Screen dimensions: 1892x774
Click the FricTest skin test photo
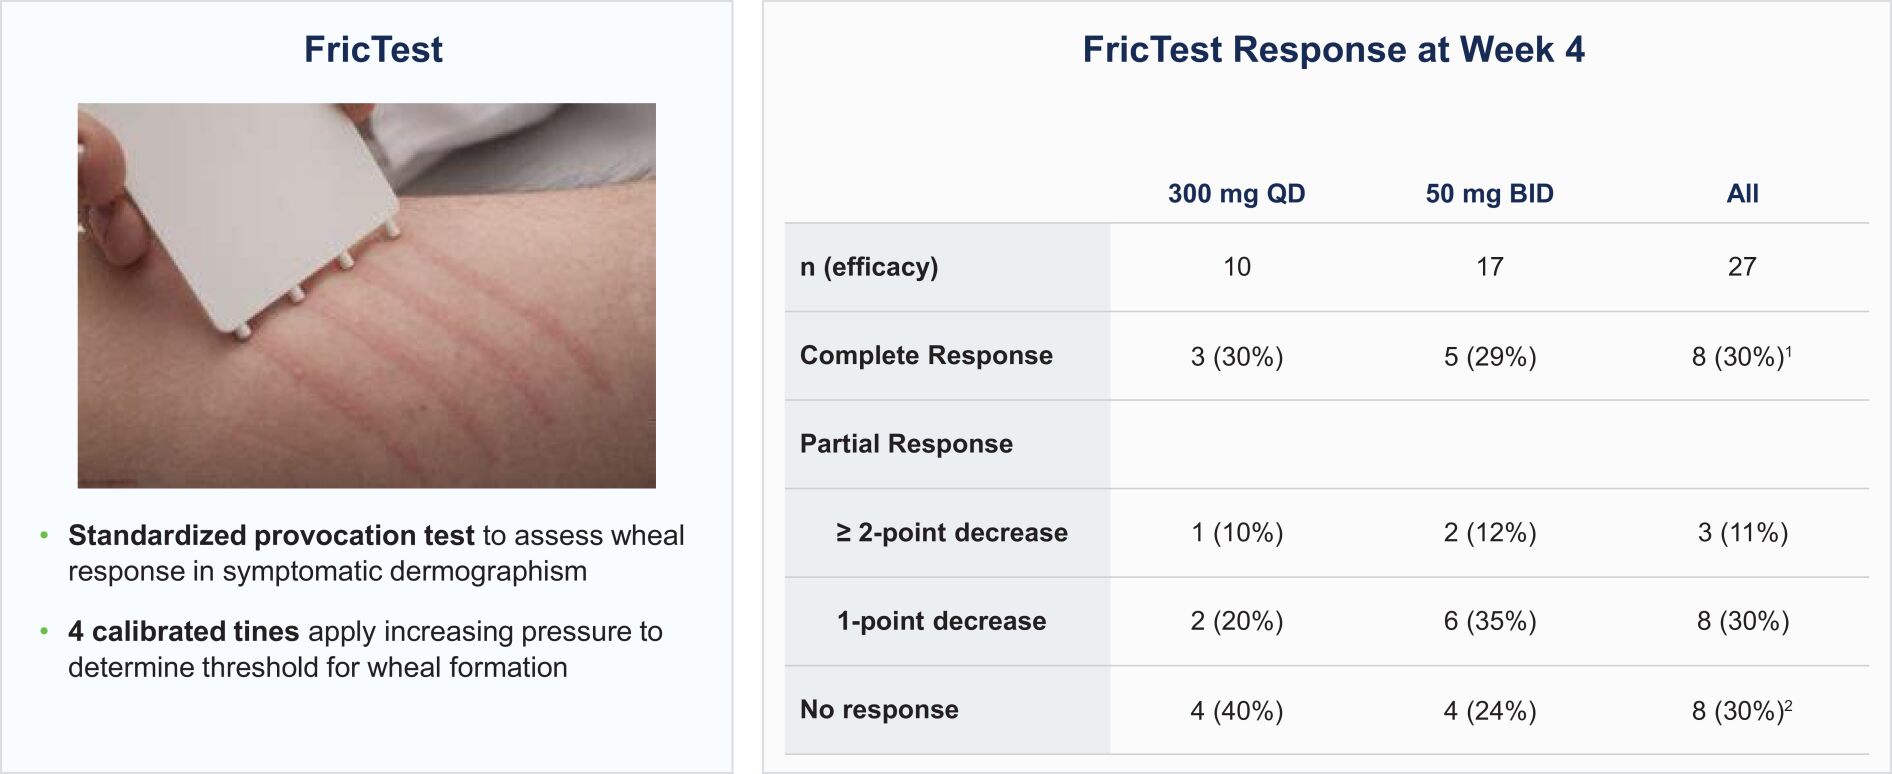coord(366,295)
